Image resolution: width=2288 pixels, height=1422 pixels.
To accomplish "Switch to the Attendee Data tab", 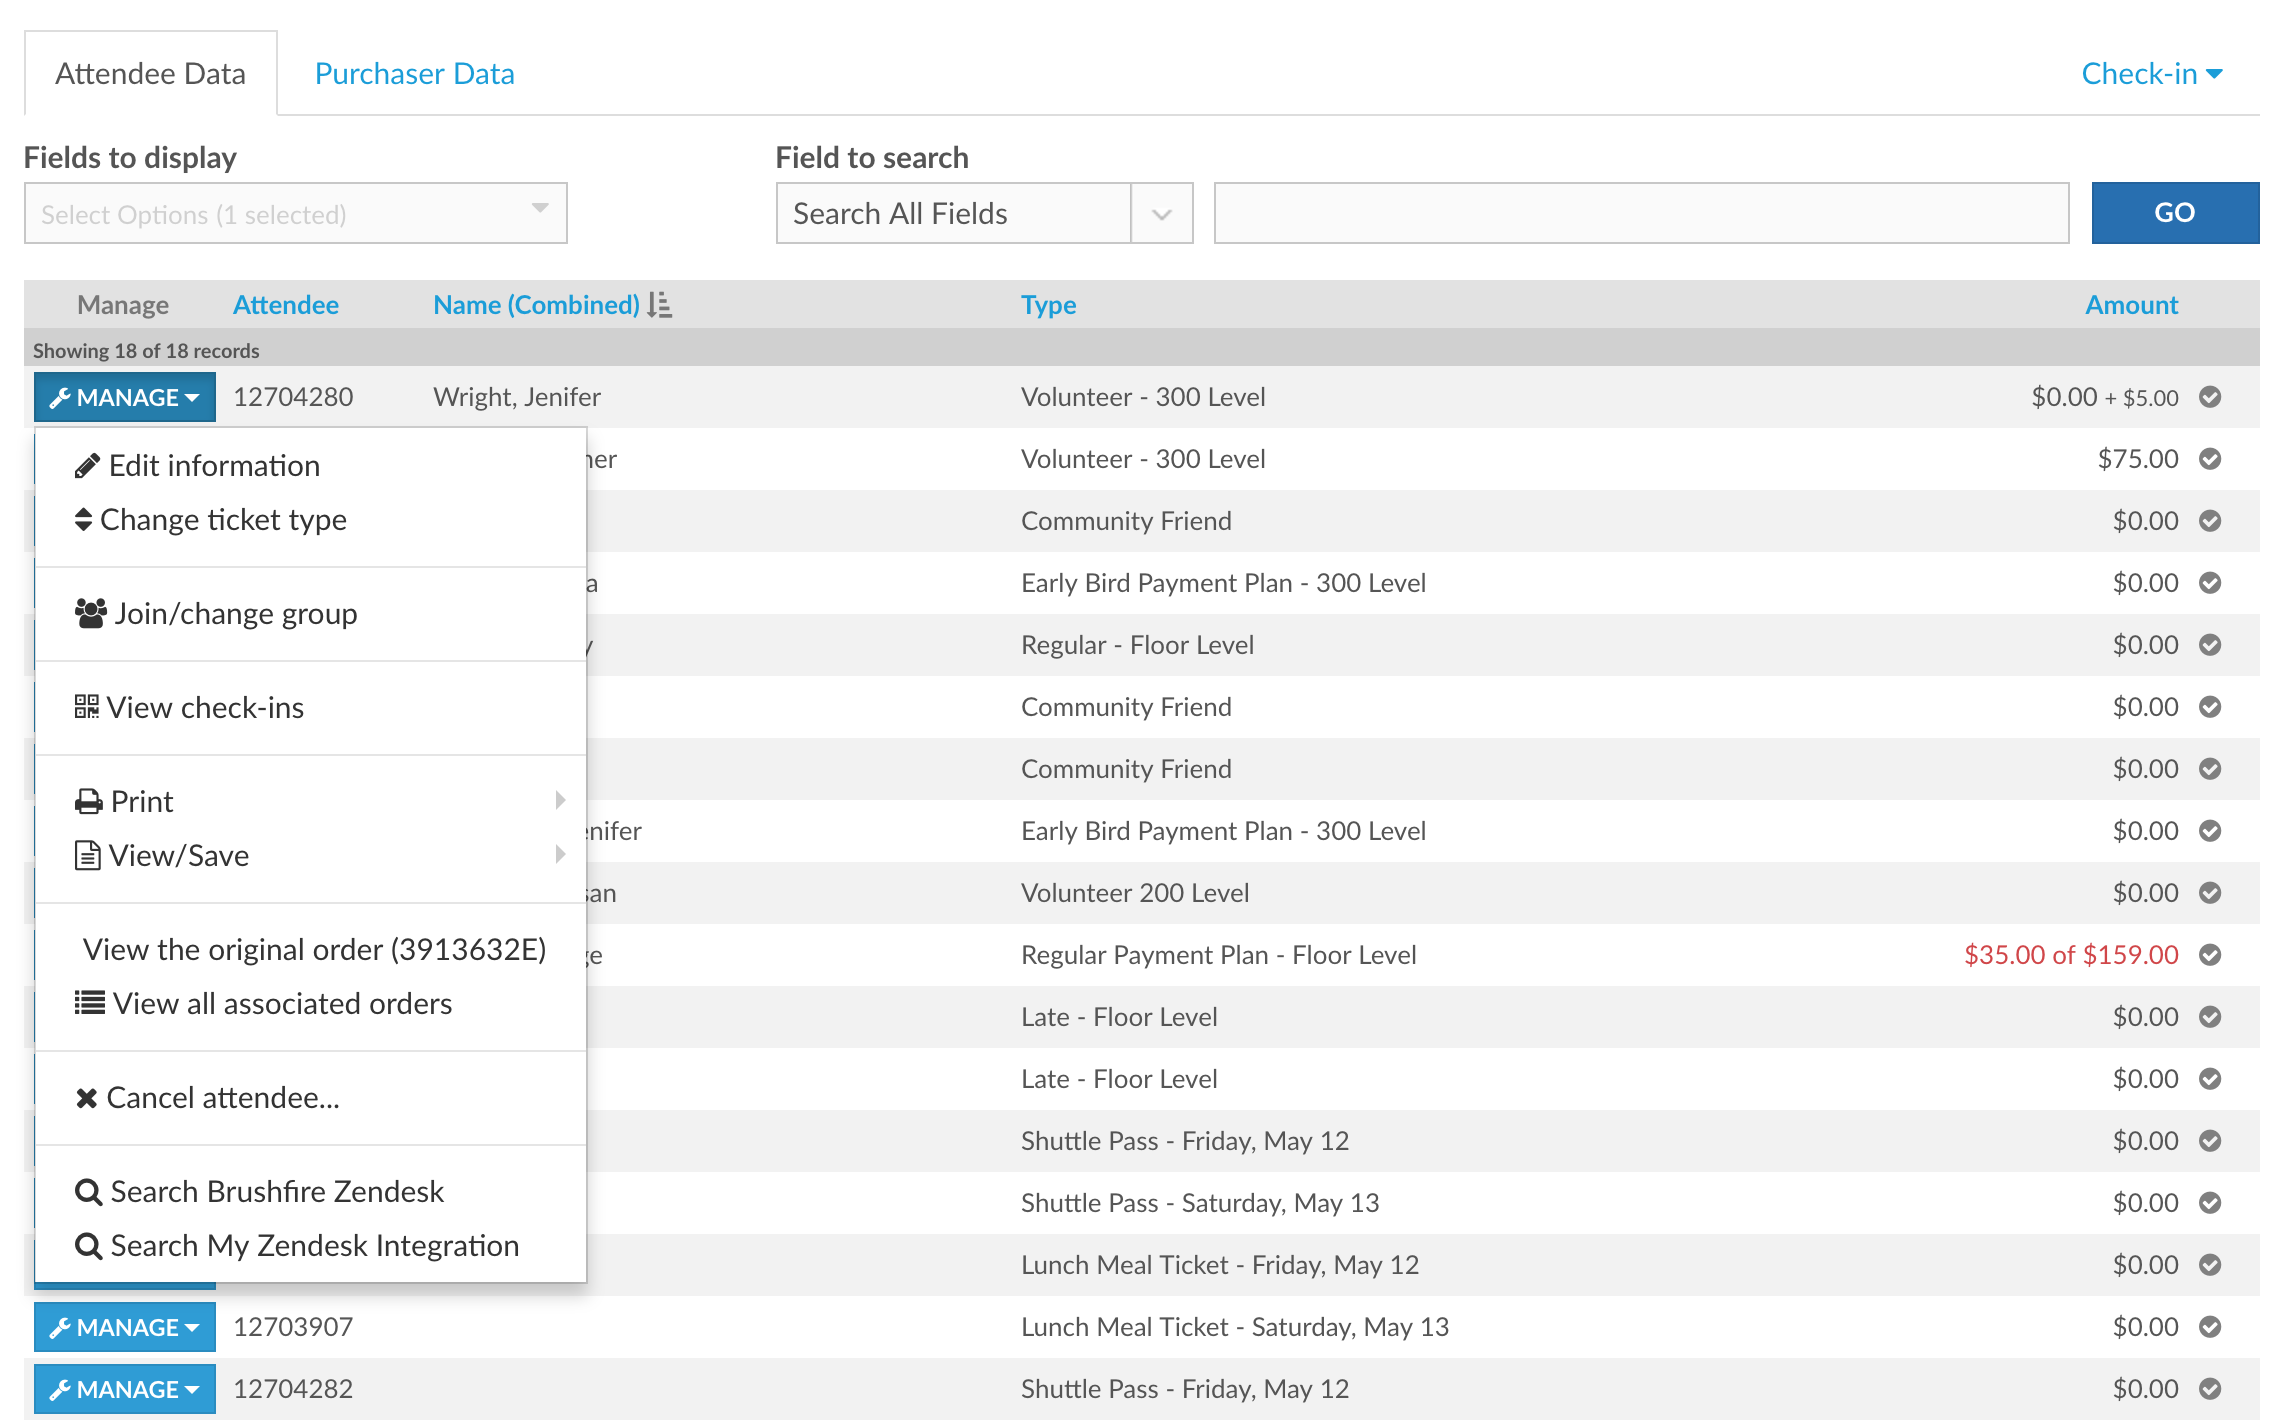I will [x=151, y=74].
